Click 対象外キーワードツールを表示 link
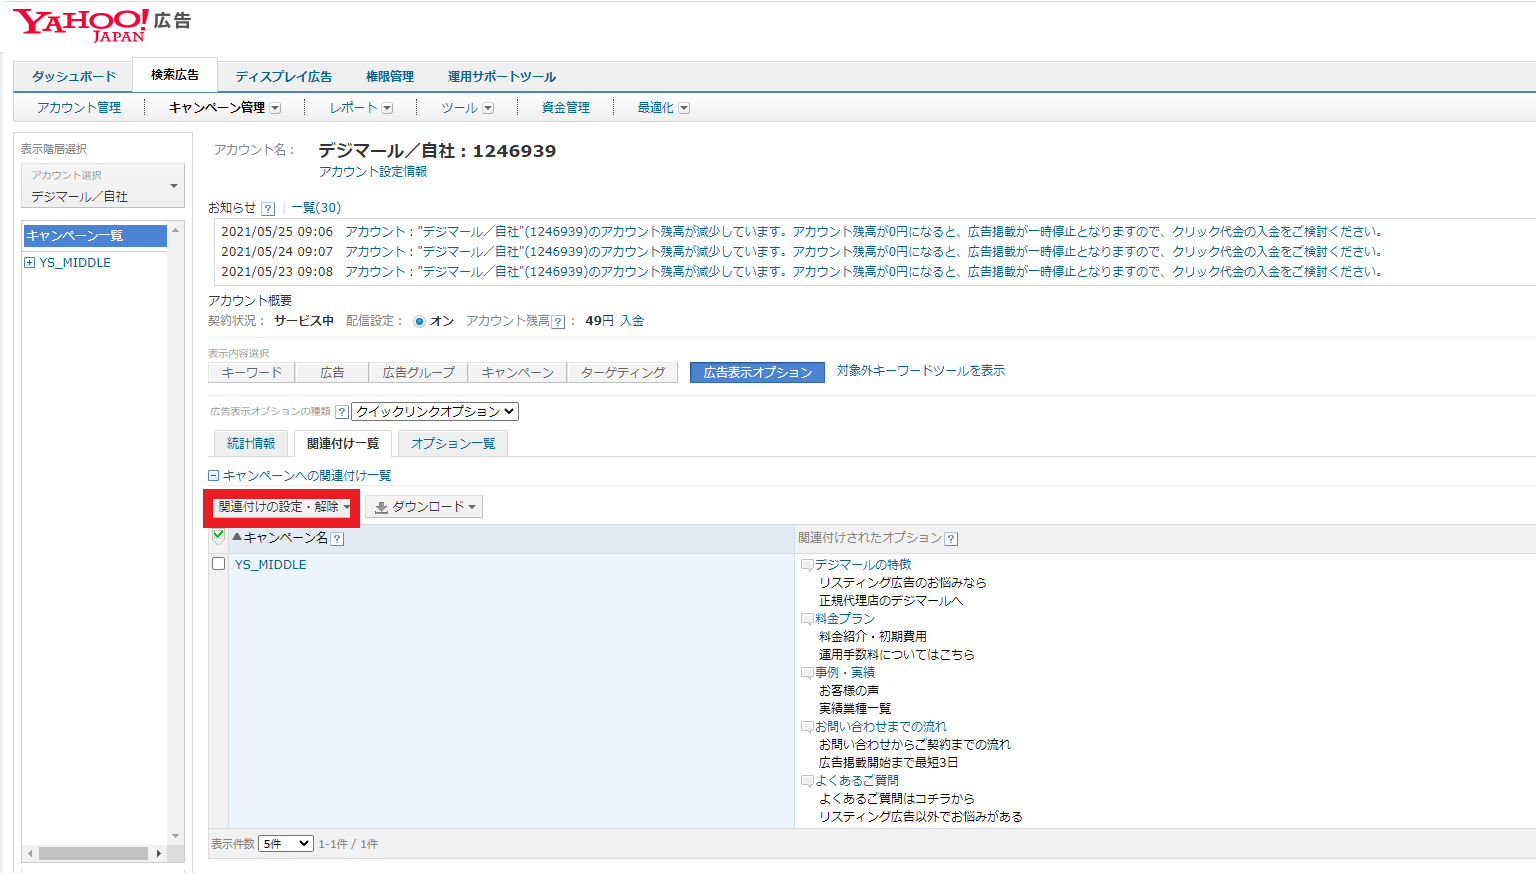 pos(921,371)
